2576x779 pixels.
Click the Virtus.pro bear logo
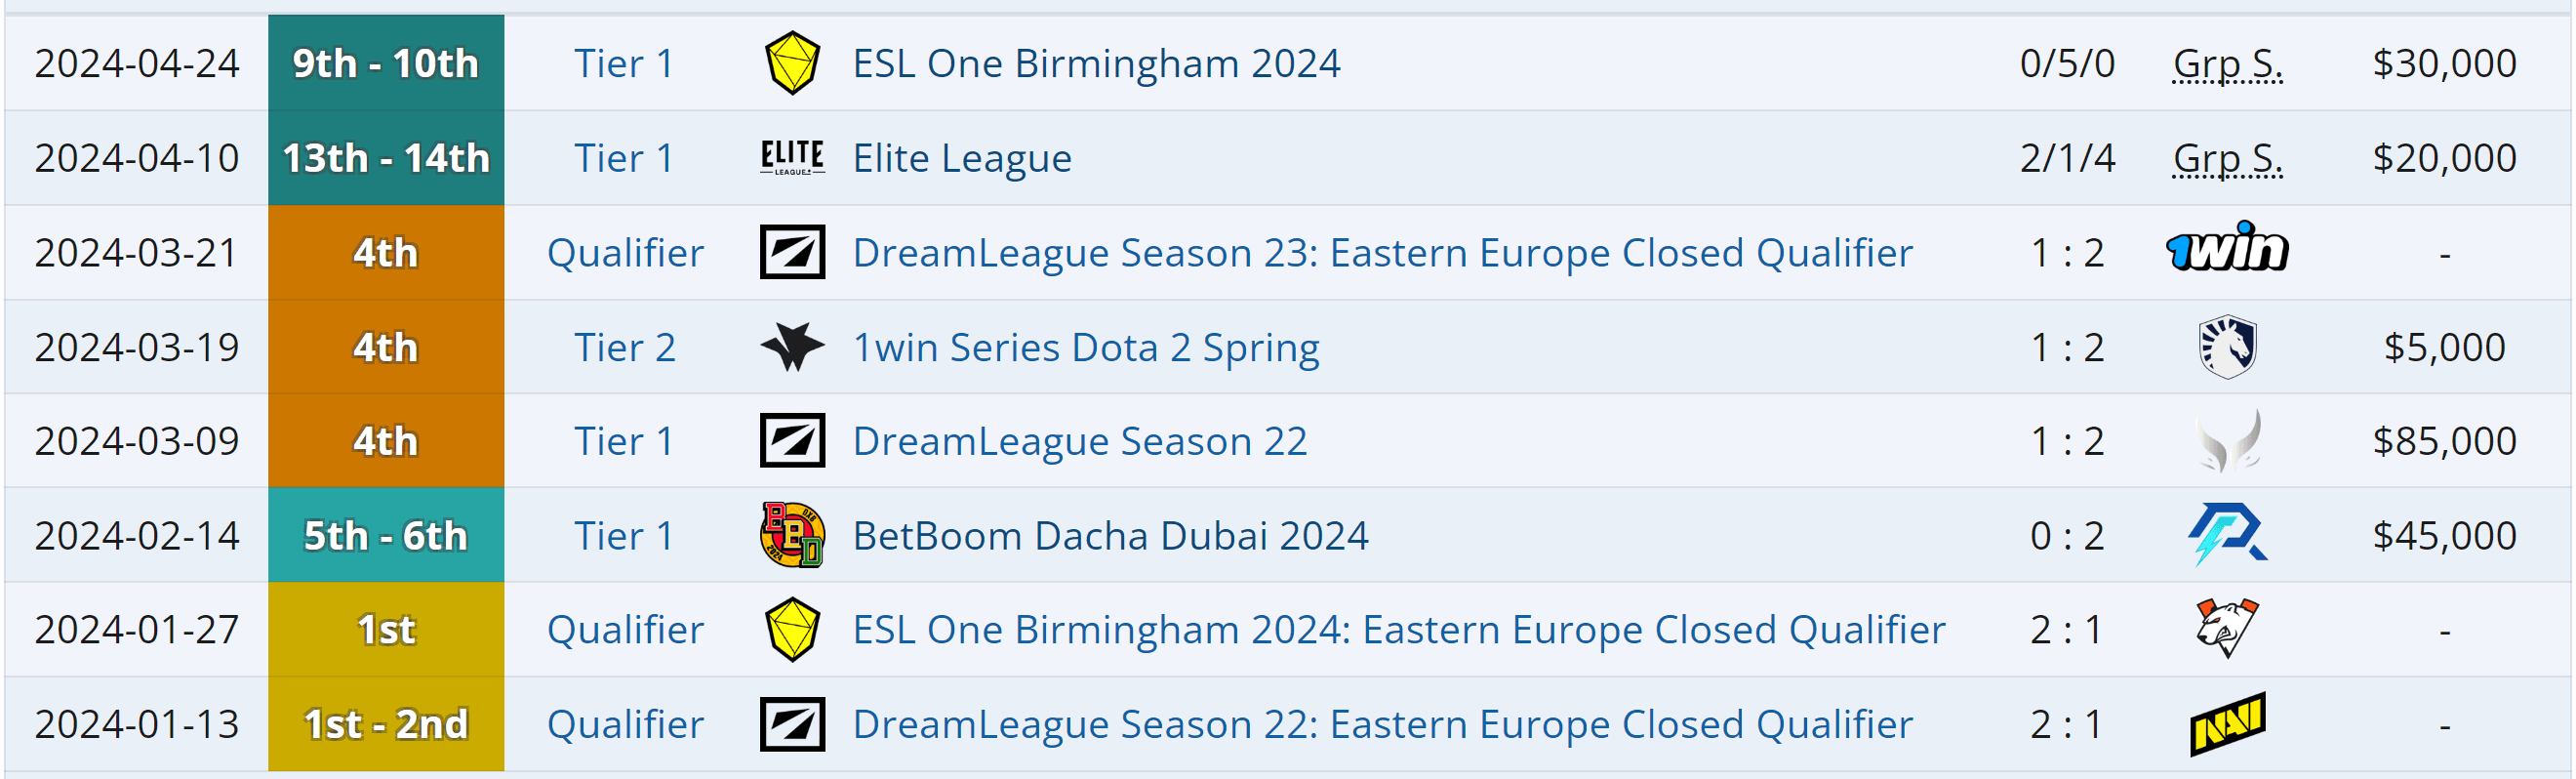[2227, 628]
